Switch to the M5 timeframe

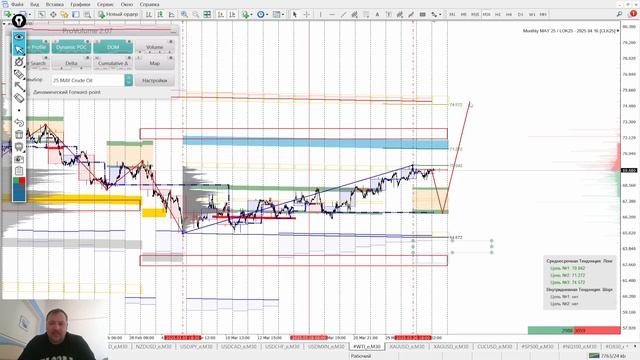[x=464, y=14]
